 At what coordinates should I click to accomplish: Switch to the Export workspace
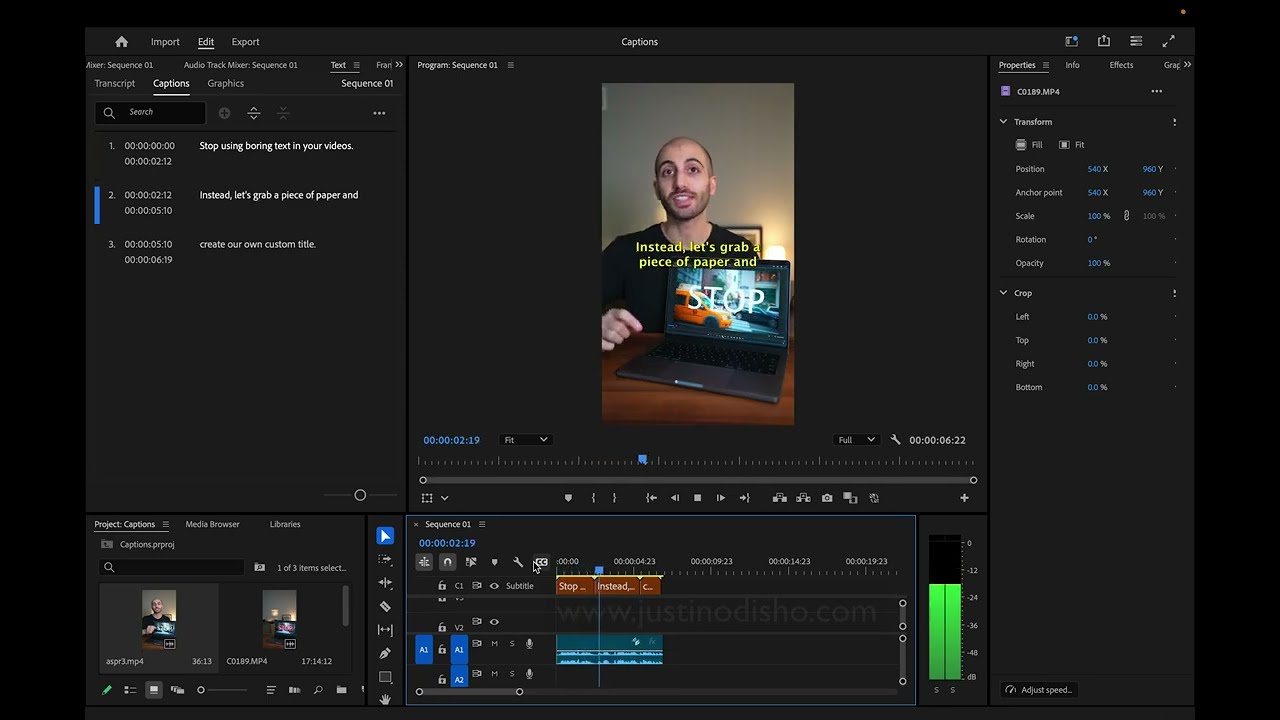(245, 42)
